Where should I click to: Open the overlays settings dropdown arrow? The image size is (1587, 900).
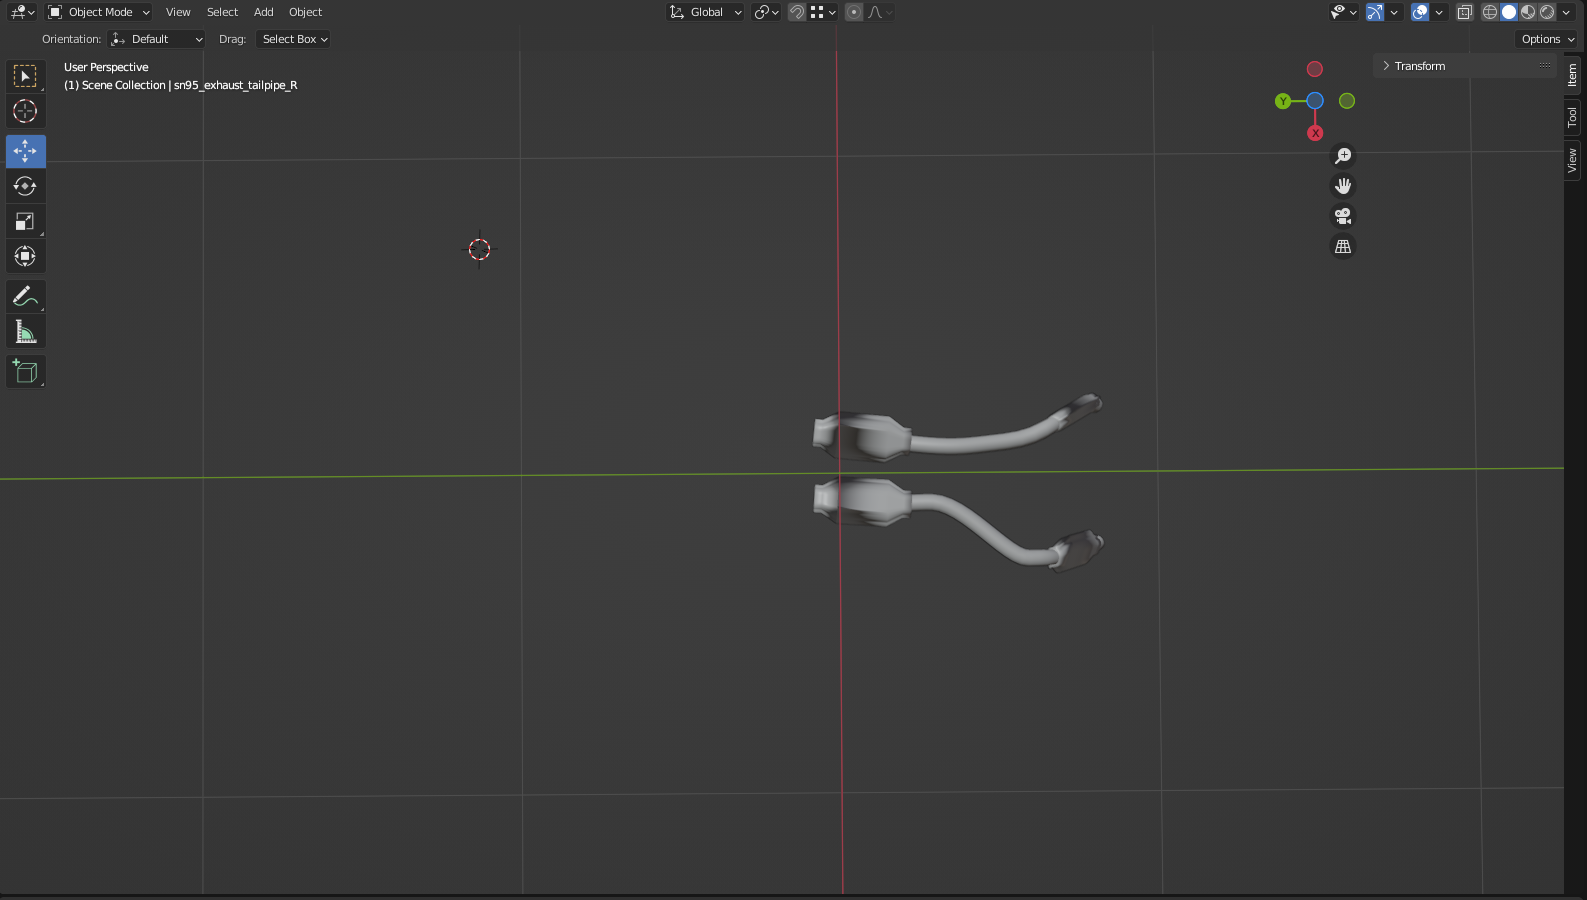pyautogui.click(x=1439, y=12)
